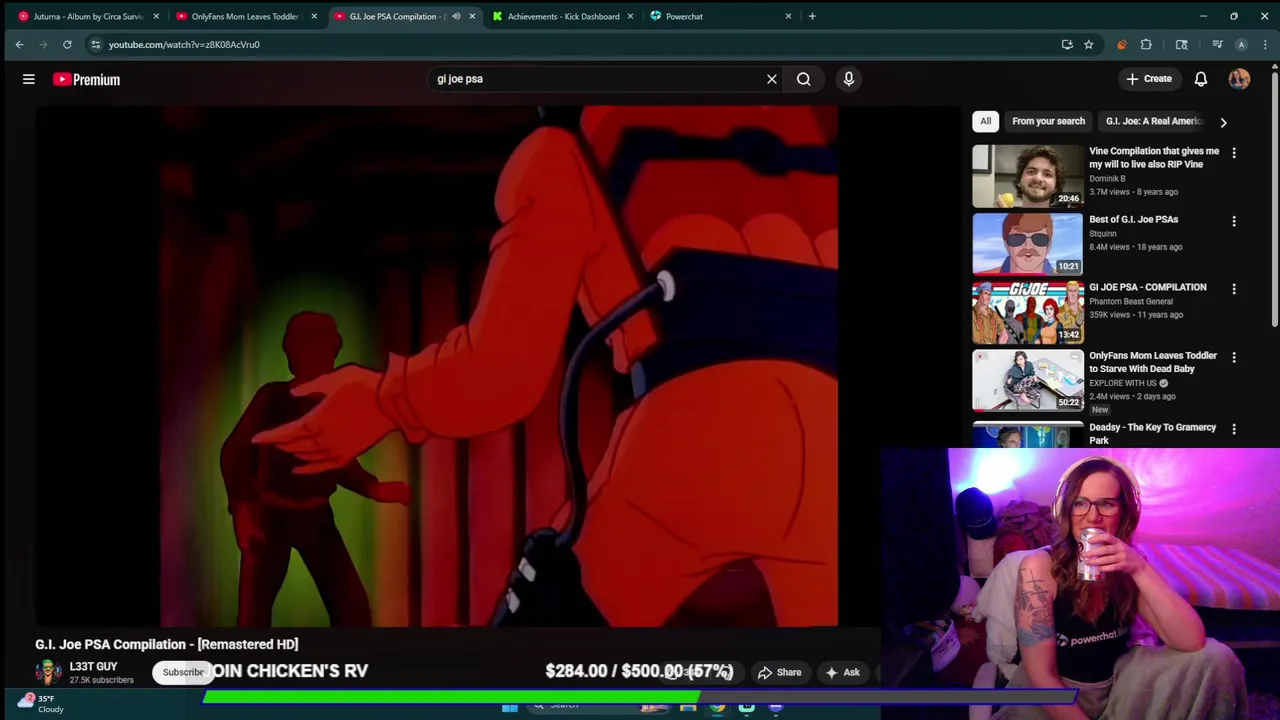The width and height of the screenshot is (1280, 720).
Task: Open Deadsy - The Key To Gramercy Park
Action: 1152,433
